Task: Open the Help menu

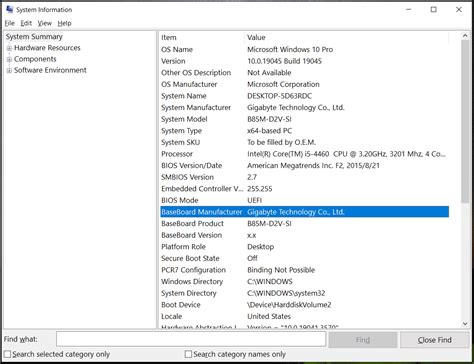Action: click(64, 23)
